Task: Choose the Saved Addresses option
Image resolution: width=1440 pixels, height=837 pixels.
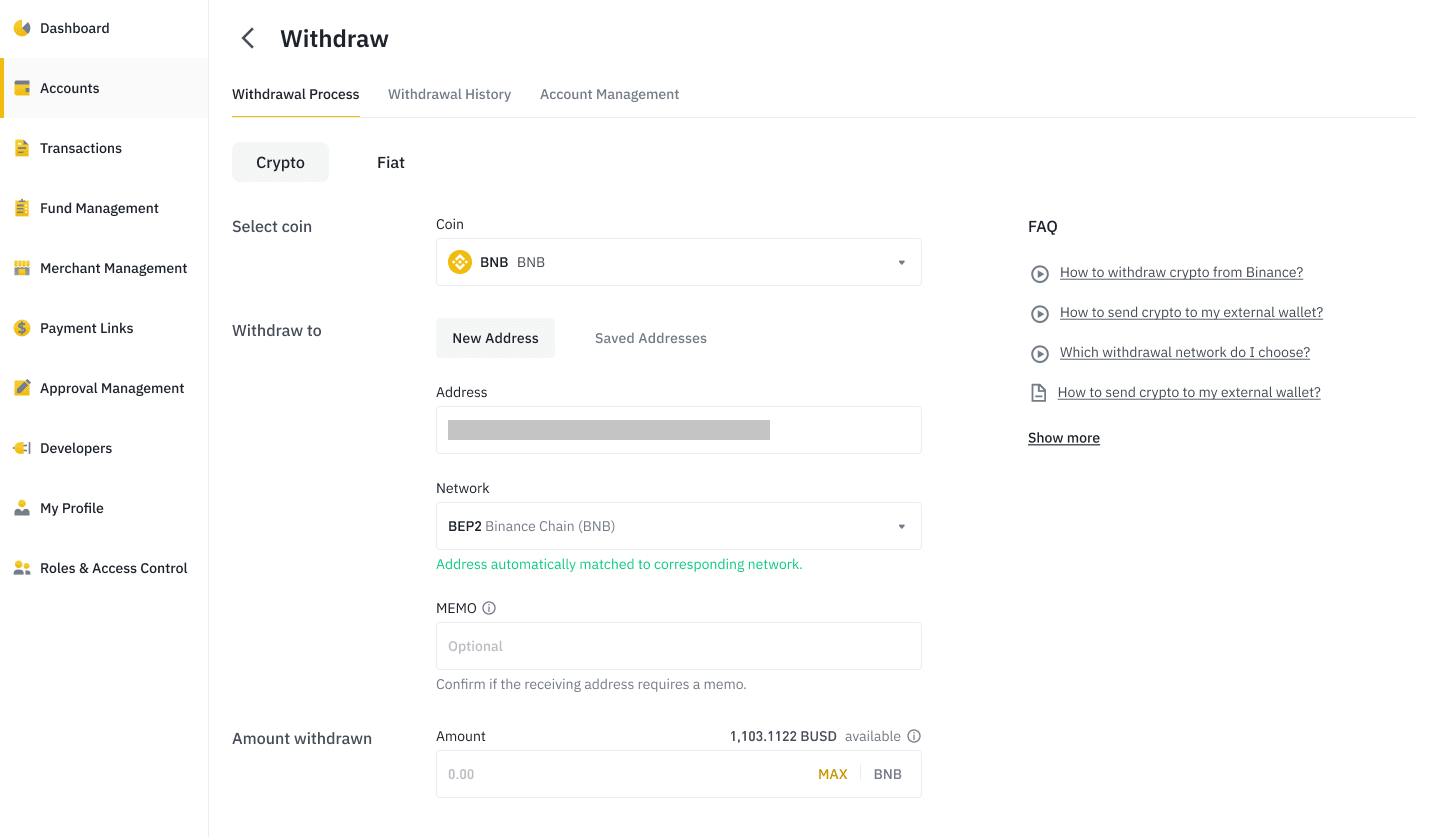Action: 651,338
